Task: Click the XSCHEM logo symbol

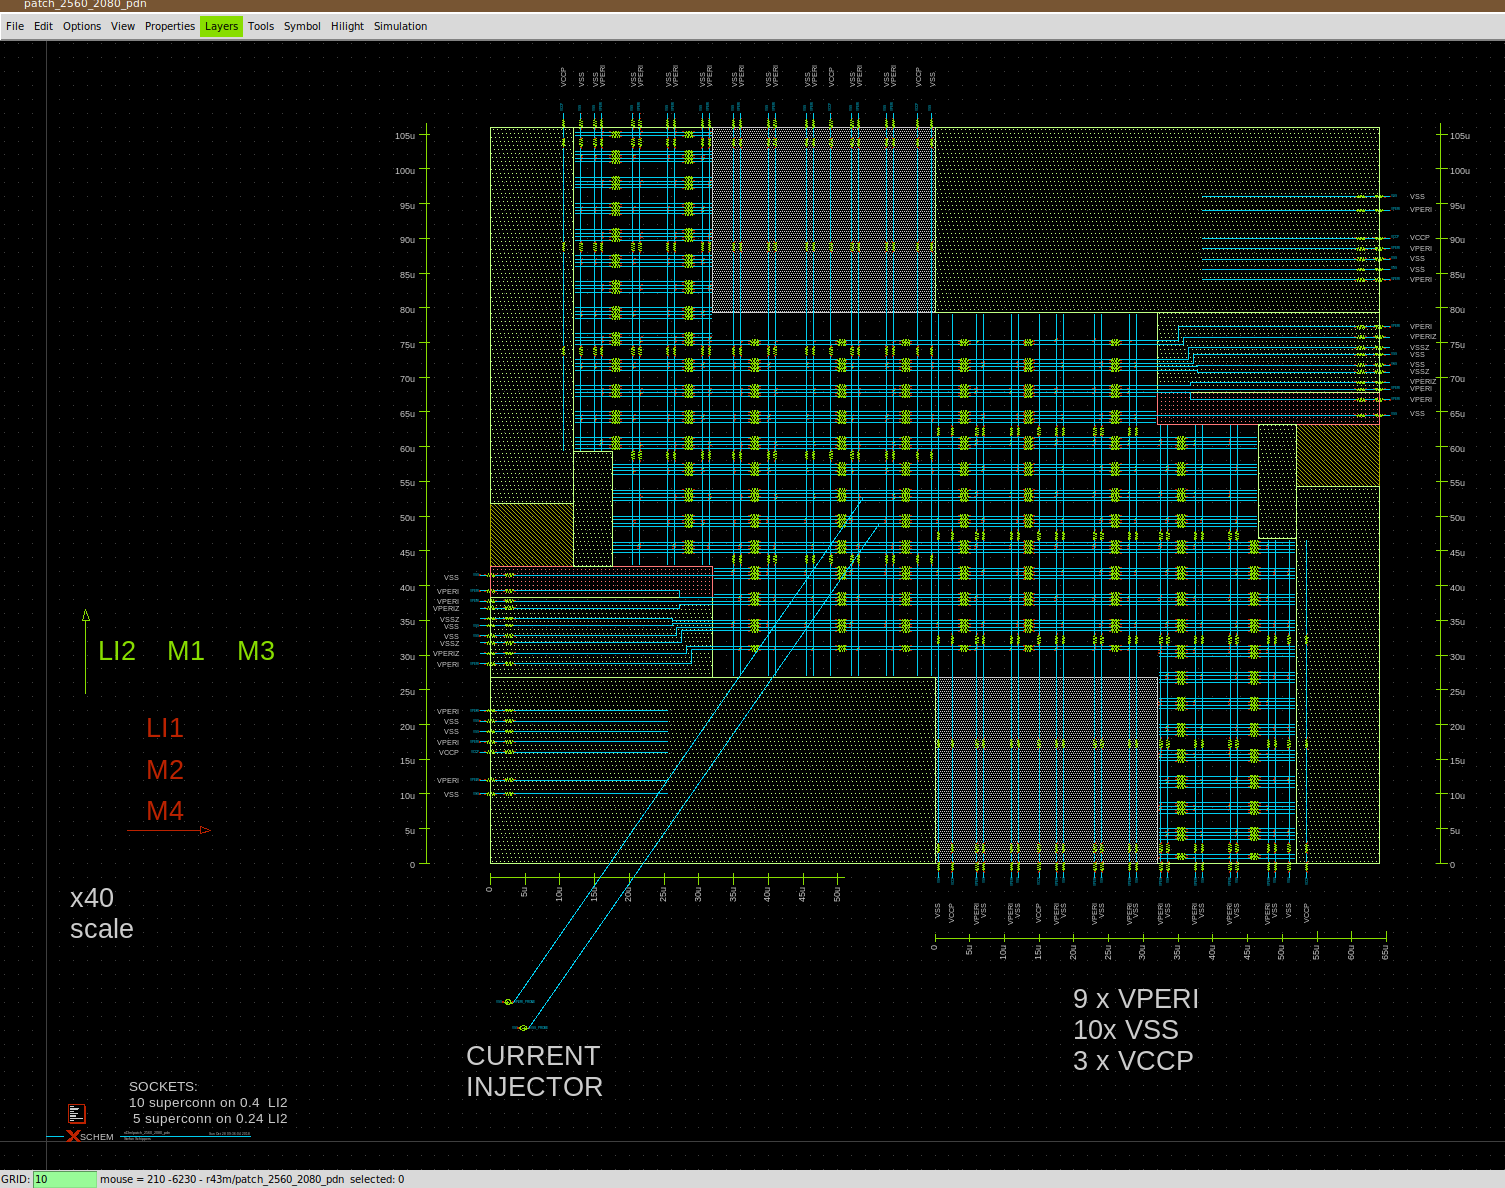Action: coord(90,1136)
